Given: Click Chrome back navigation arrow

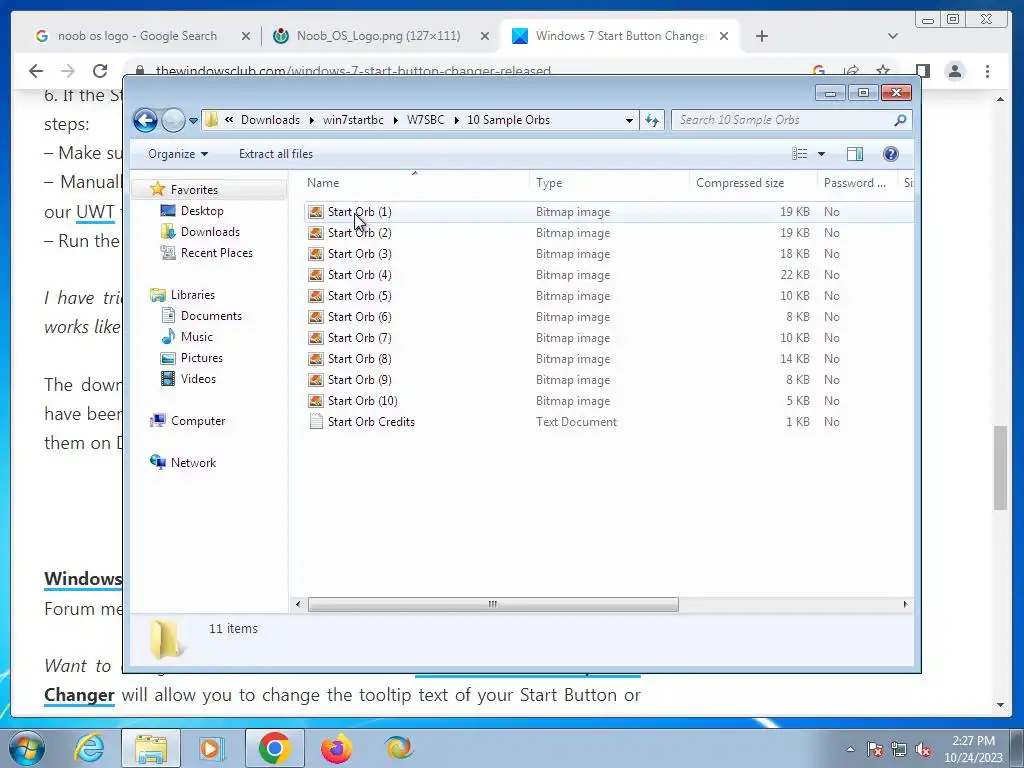Looking at the screenshot, I should tap(36, 71).
